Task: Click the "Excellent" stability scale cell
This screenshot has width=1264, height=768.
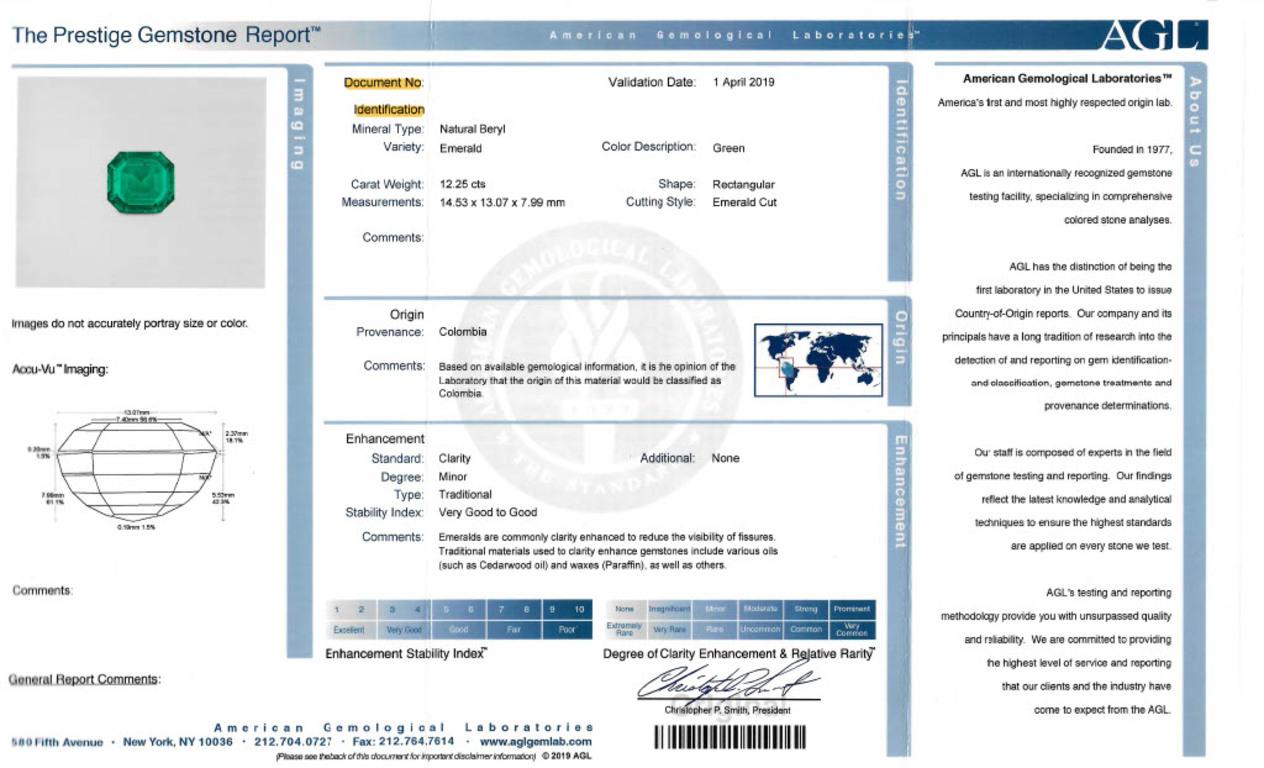Action: [350, 630]
